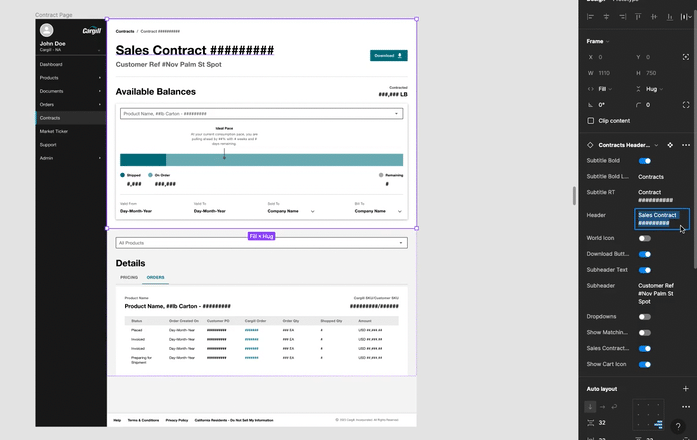The height and width of the screenshot is (440, 697).
Task: Click the vertical gap spacing icon
Action: [590, 423]
